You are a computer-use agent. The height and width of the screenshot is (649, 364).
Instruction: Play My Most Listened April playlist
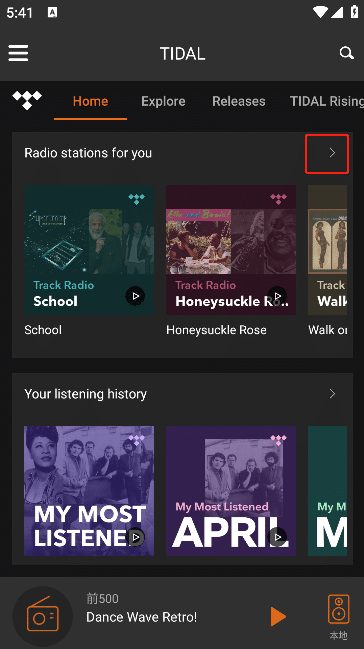click(277, 537)
